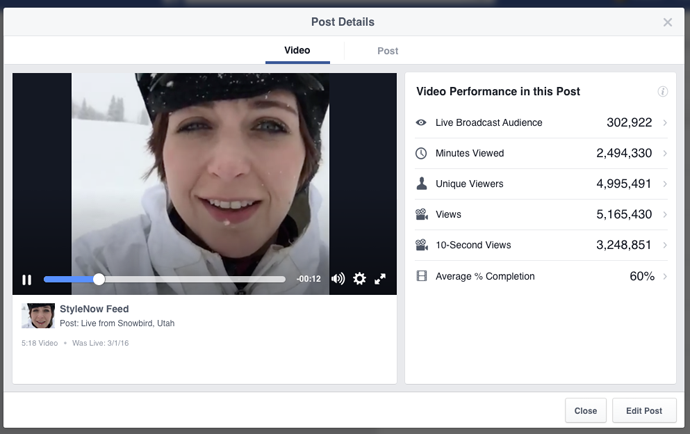This screenshot has height=434, width=690.
Task: Expand video to fullscreen
Action: [380, 279]
